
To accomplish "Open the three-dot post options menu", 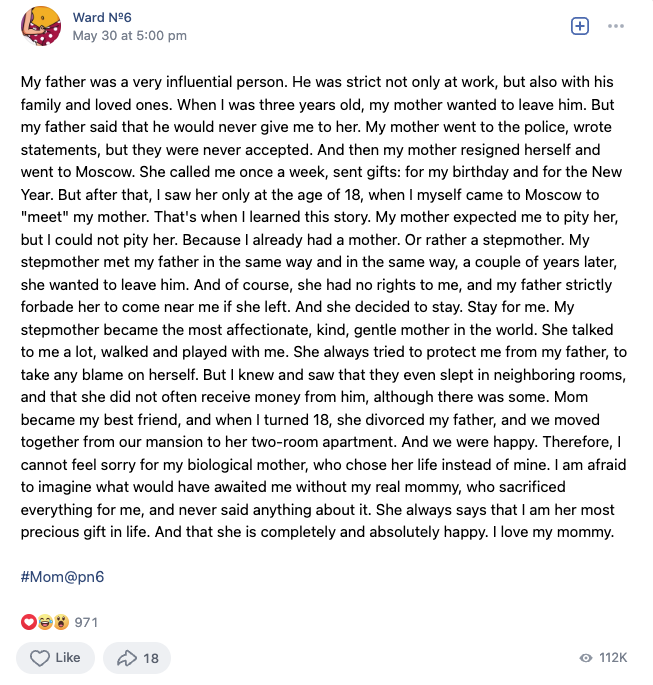I will coord(616,26).
